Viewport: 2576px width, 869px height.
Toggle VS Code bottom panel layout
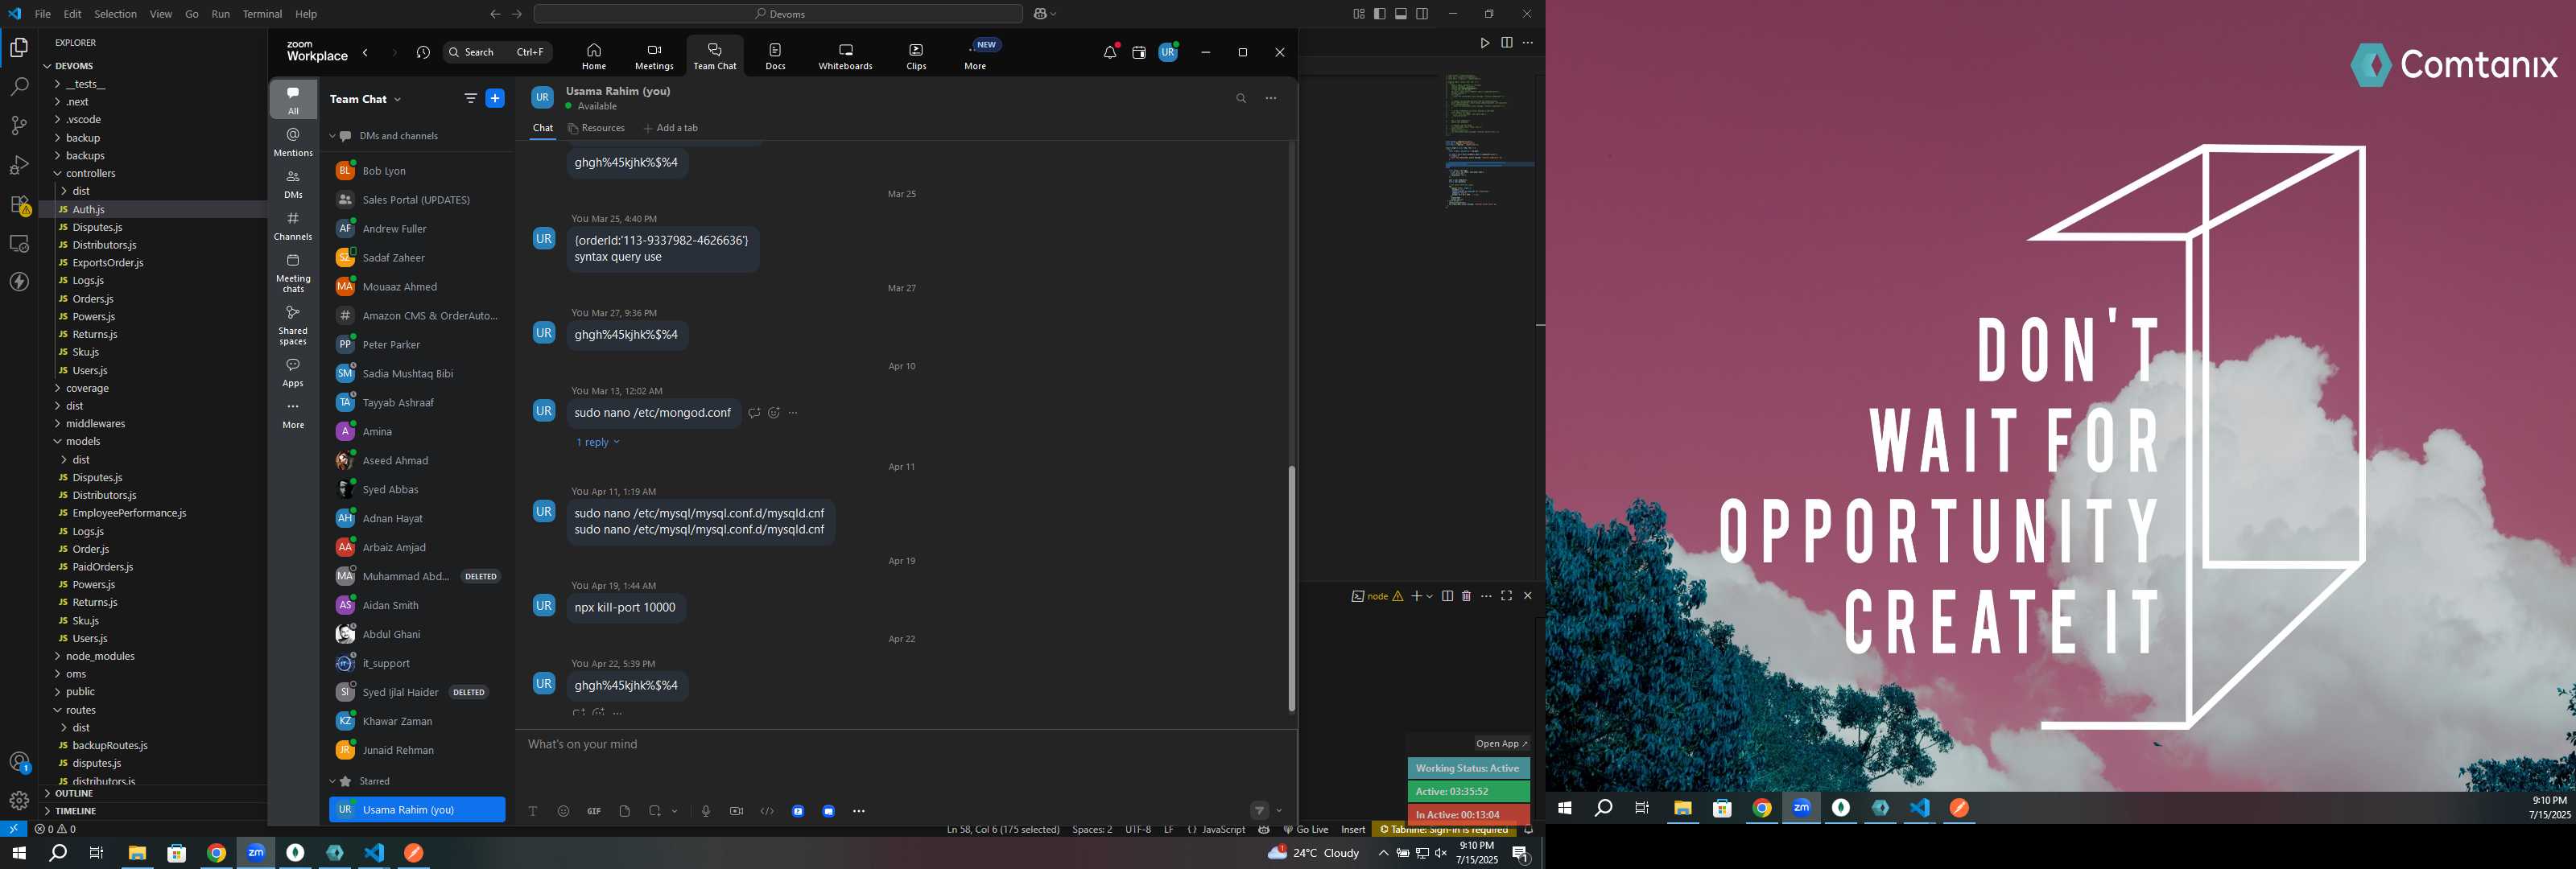(1401, 14)
